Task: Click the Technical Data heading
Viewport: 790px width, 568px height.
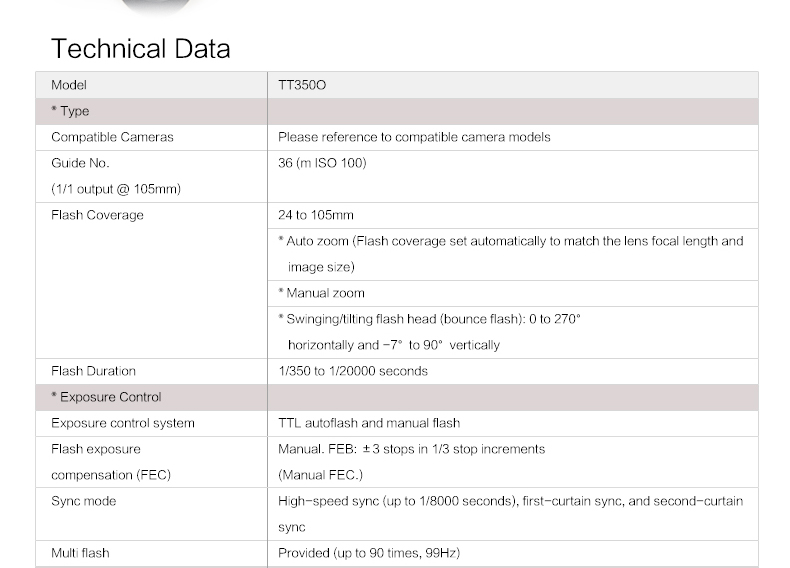Action: (x=140, y=48)
